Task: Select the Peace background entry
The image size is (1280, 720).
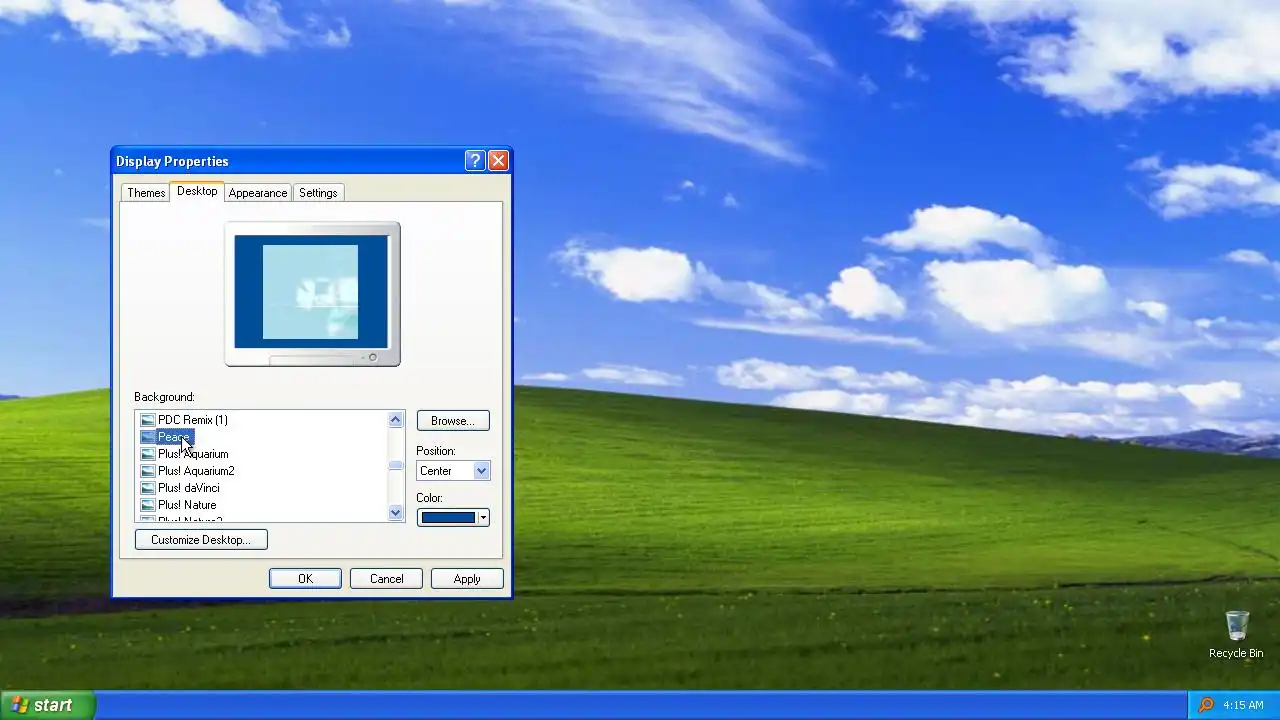Action: [174, 437]
